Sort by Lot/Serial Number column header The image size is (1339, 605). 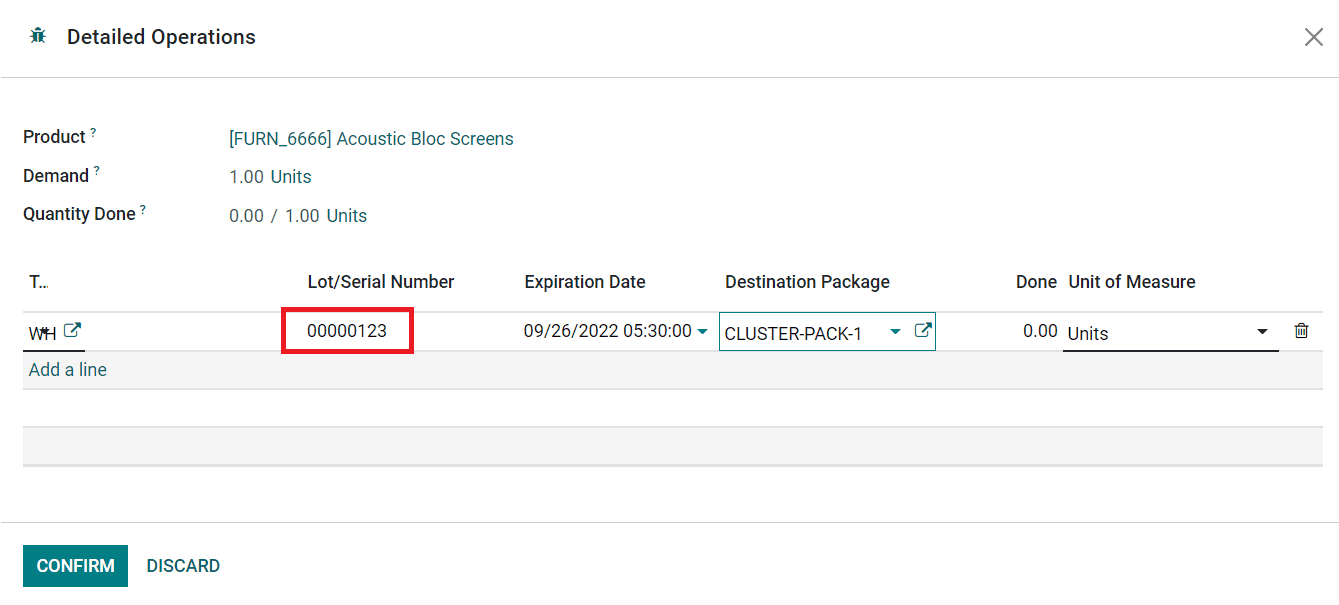coord(381,282)
